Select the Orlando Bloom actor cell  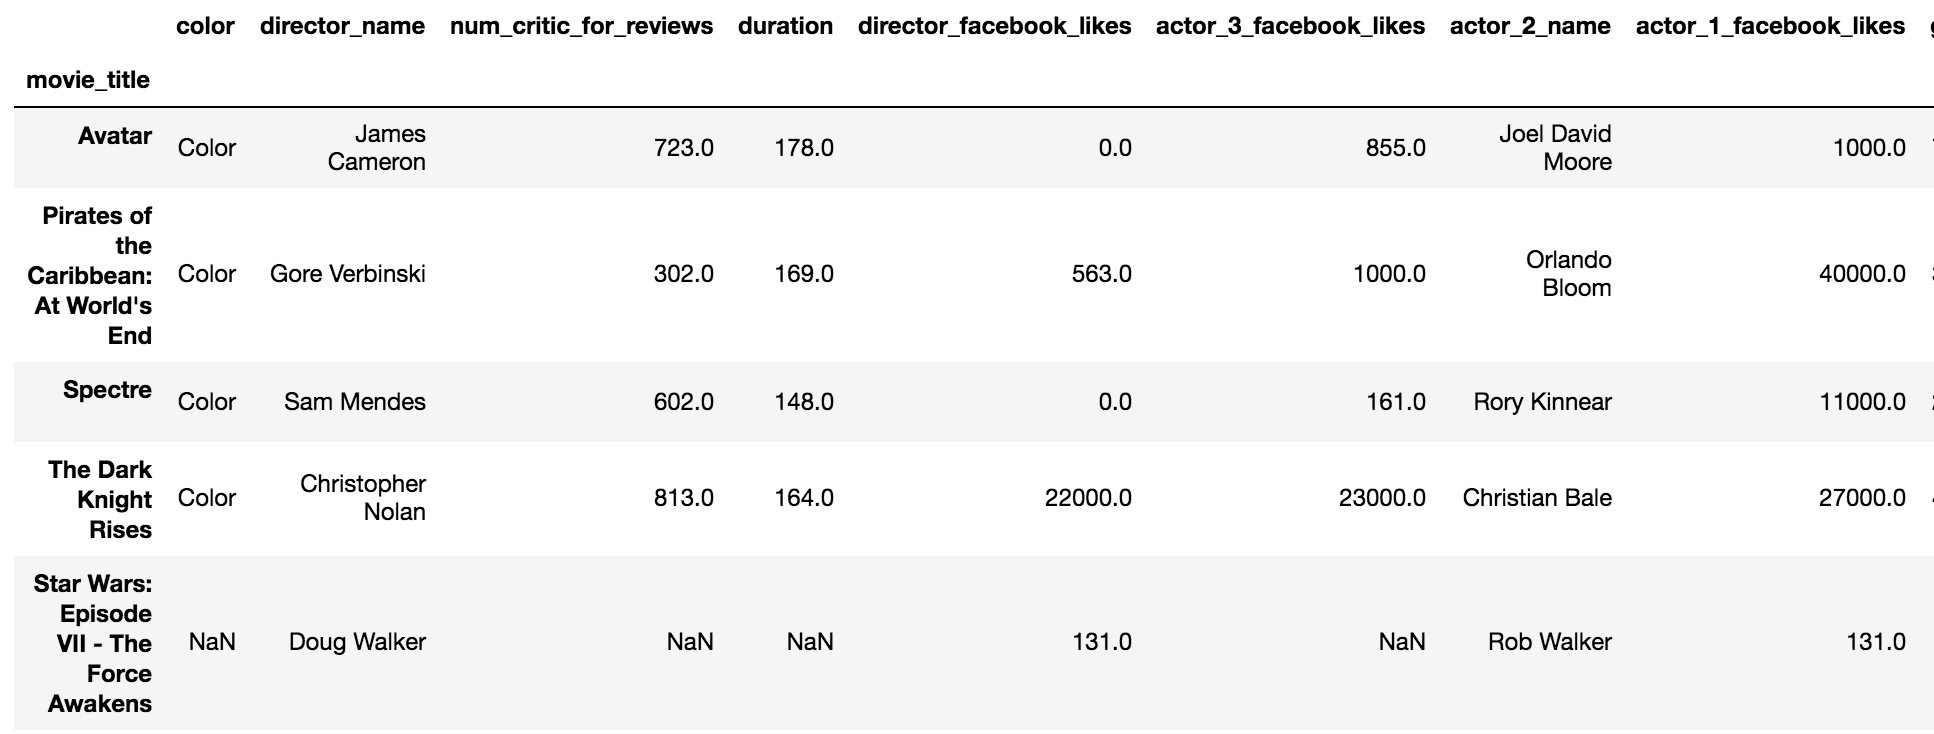[x=1568, y=274]
